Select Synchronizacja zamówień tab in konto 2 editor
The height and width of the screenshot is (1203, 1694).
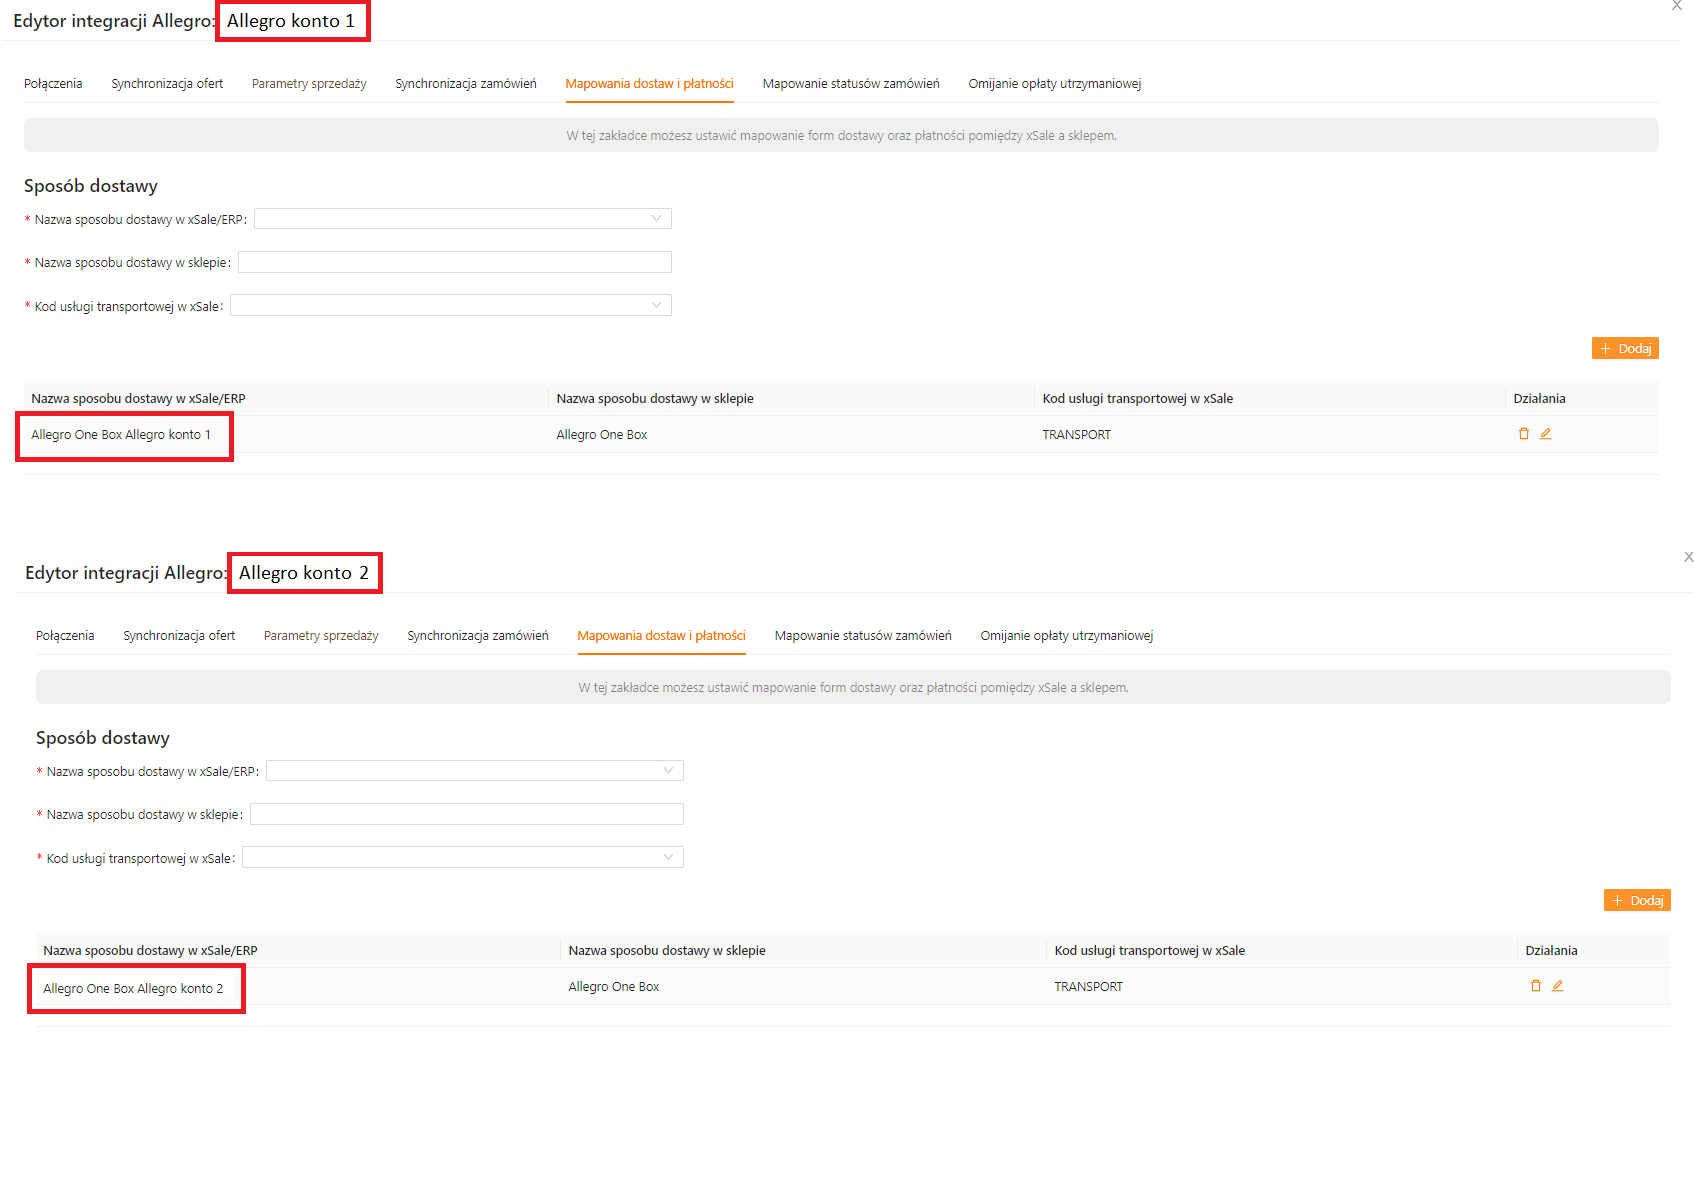(x=478, y=636)
